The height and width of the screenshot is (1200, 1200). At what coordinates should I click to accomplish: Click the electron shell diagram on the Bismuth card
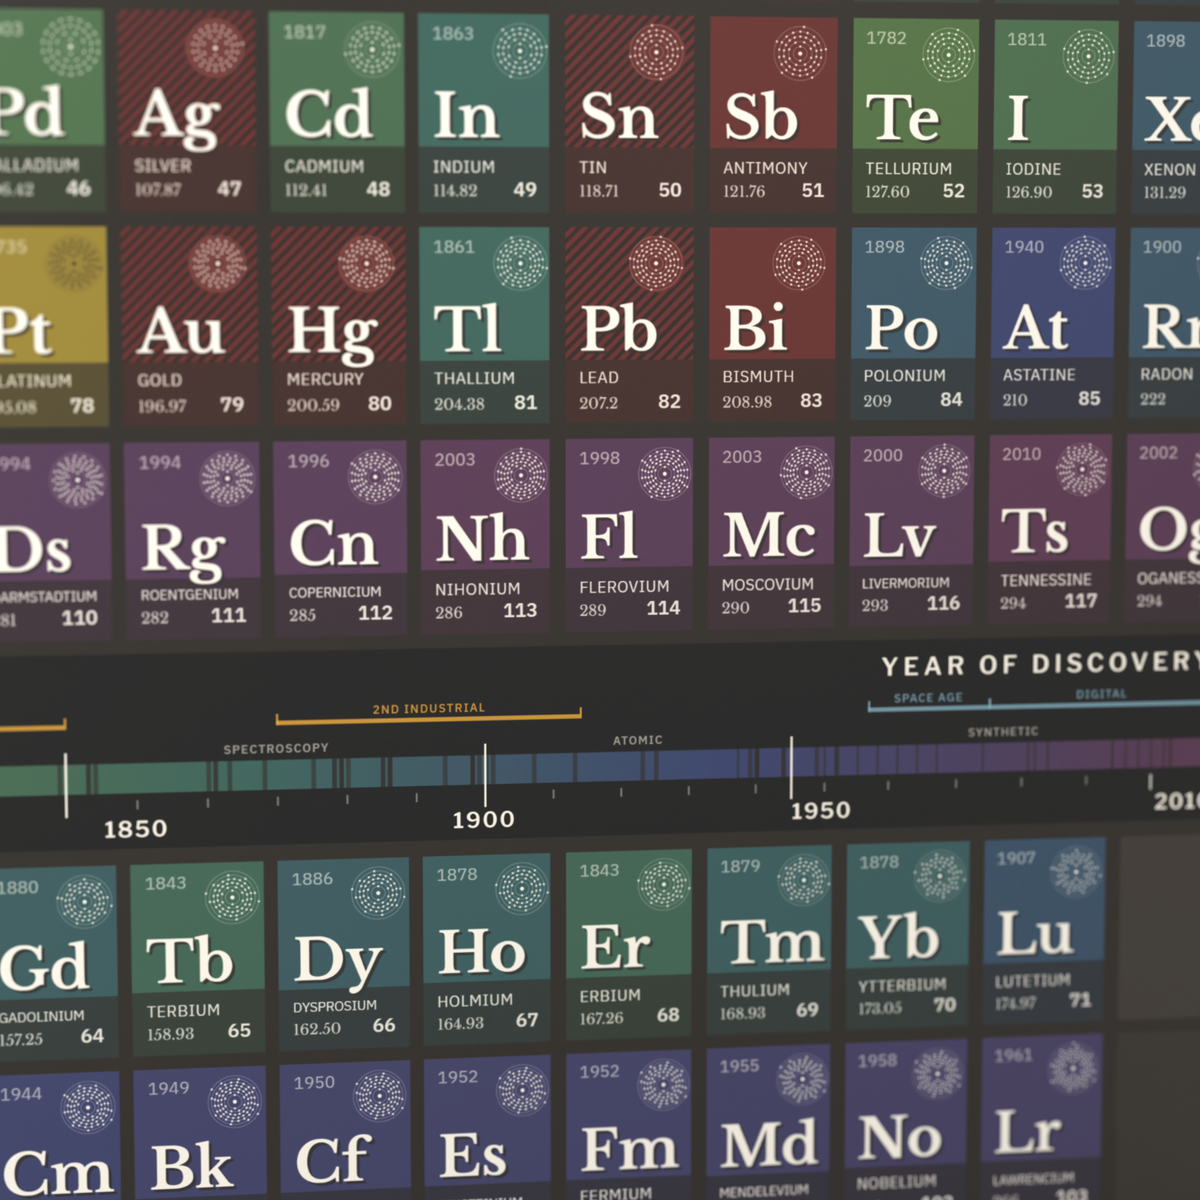(x=799, y=263)
